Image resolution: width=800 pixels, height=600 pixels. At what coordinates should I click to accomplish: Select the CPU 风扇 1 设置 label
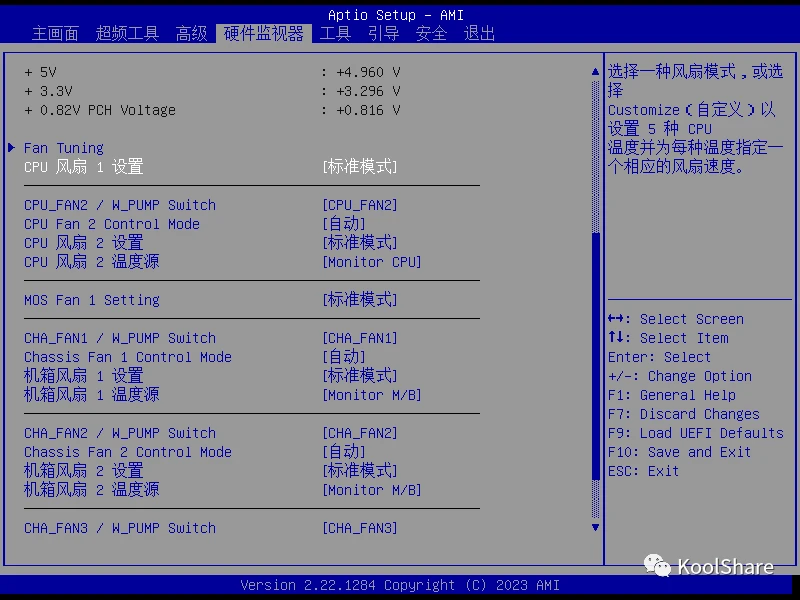(x=84, y=167)
